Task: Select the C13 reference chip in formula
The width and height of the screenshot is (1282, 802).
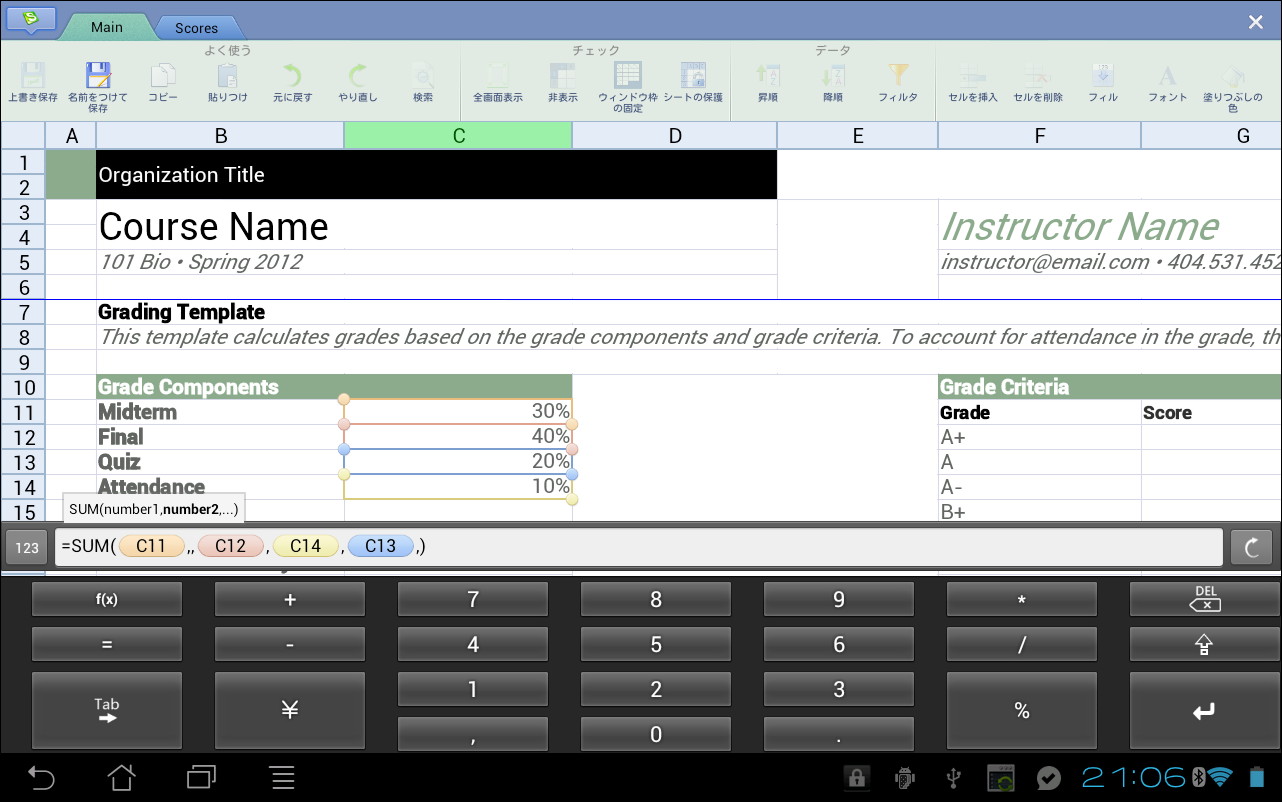Action: coord(380,546)
